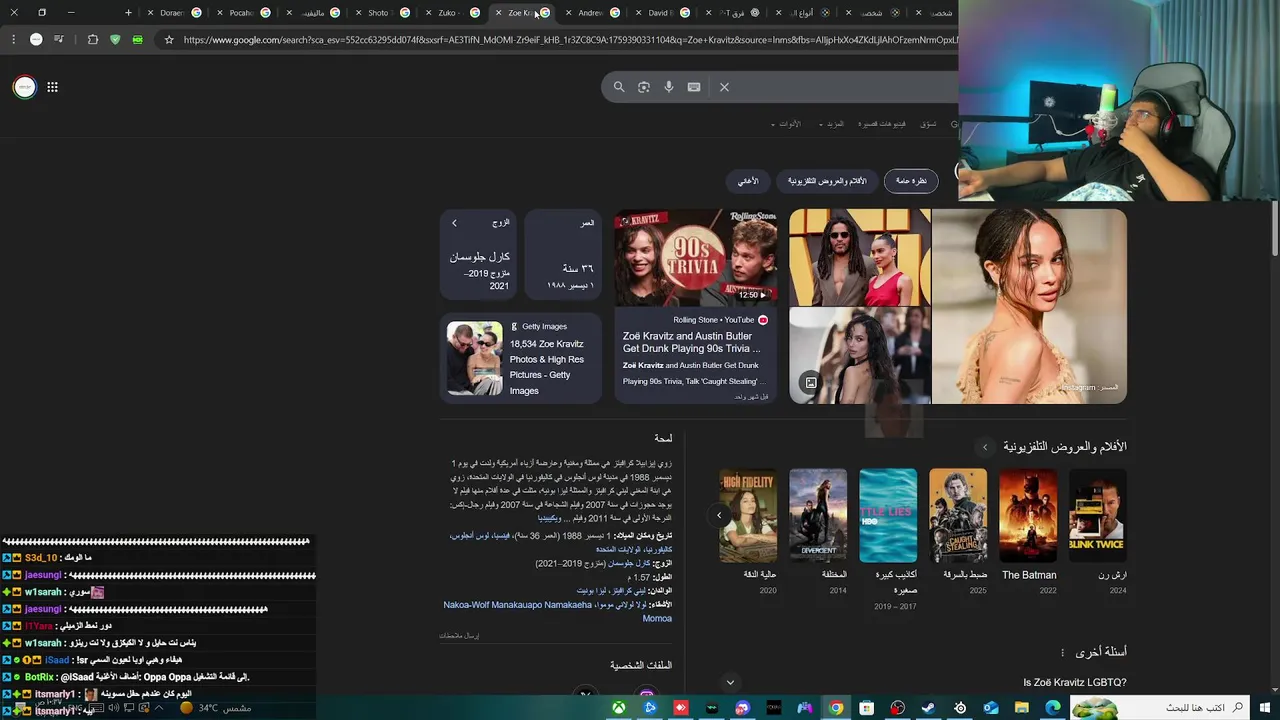Expand the spouse (الزوج) card arrow

point(454,223)
